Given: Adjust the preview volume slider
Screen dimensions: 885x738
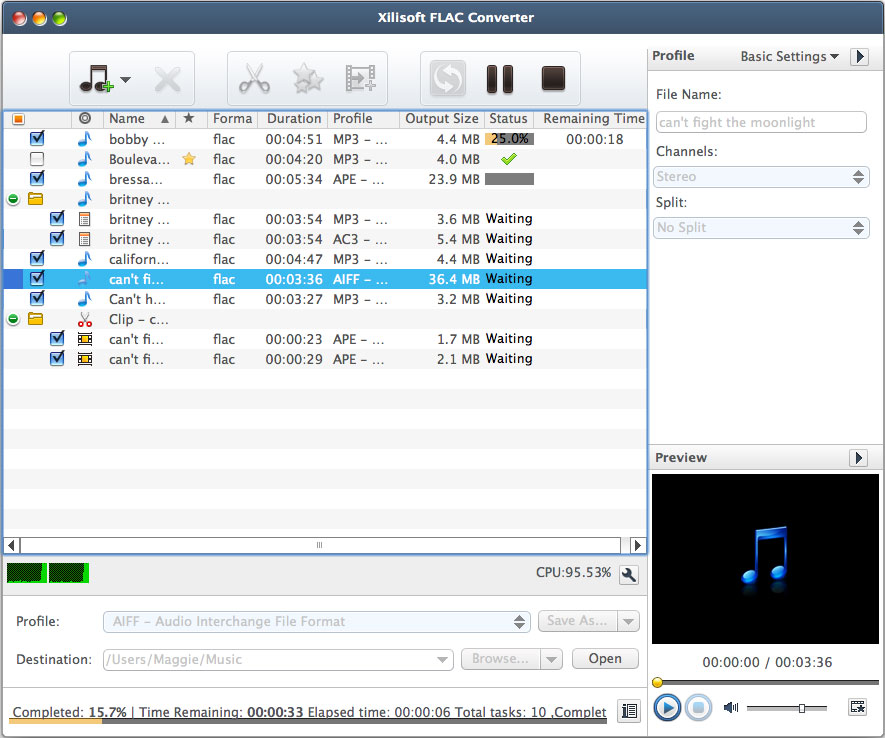Looking at the screenshot, I should (x=801, y=708).
